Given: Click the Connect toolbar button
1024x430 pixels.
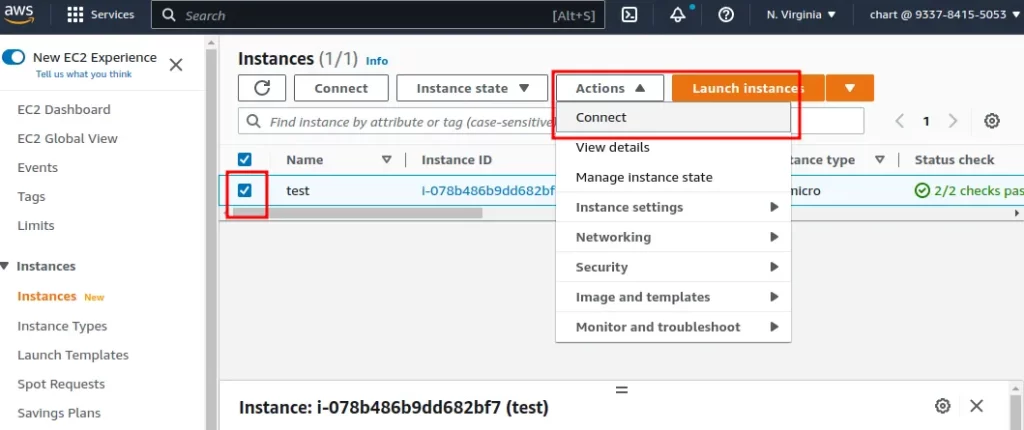Looking at the screenshot, I should [x=341, y=88].
